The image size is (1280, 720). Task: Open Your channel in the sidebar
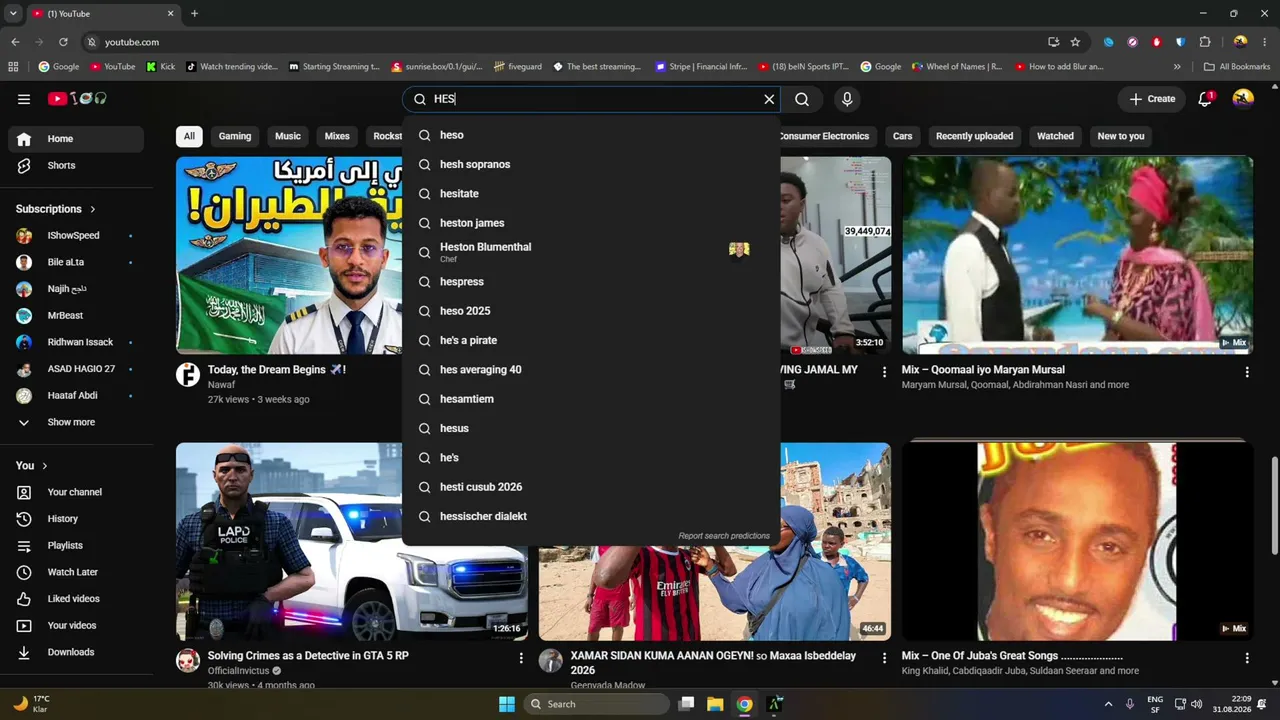coord(76,492)
